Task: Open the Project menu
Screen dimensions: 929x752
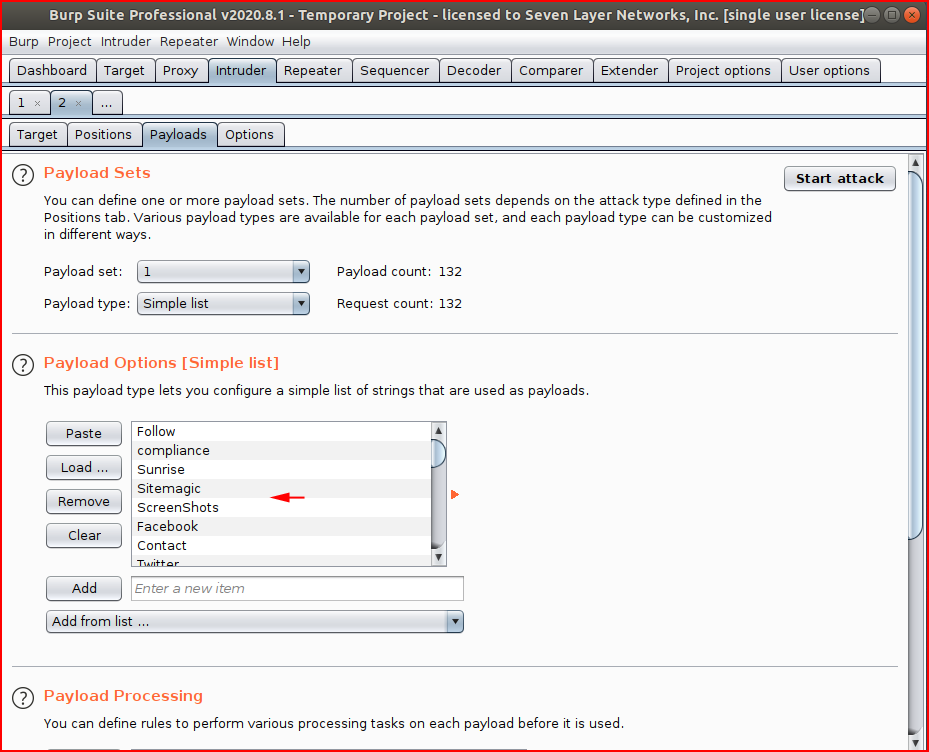Action: [69, 41]
